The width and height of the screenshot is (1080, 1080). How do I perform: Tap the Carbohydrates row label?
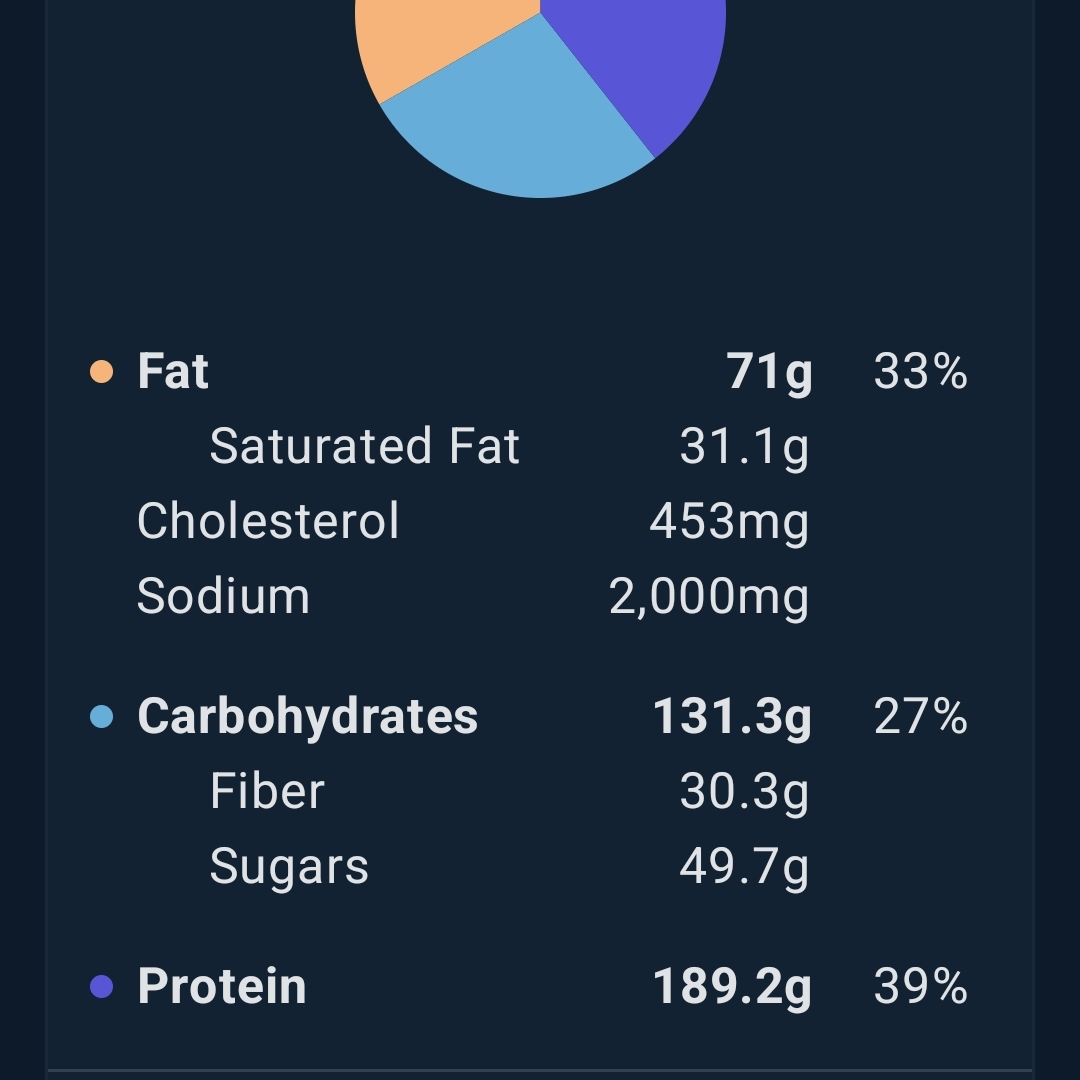click(x=307, y=717)
